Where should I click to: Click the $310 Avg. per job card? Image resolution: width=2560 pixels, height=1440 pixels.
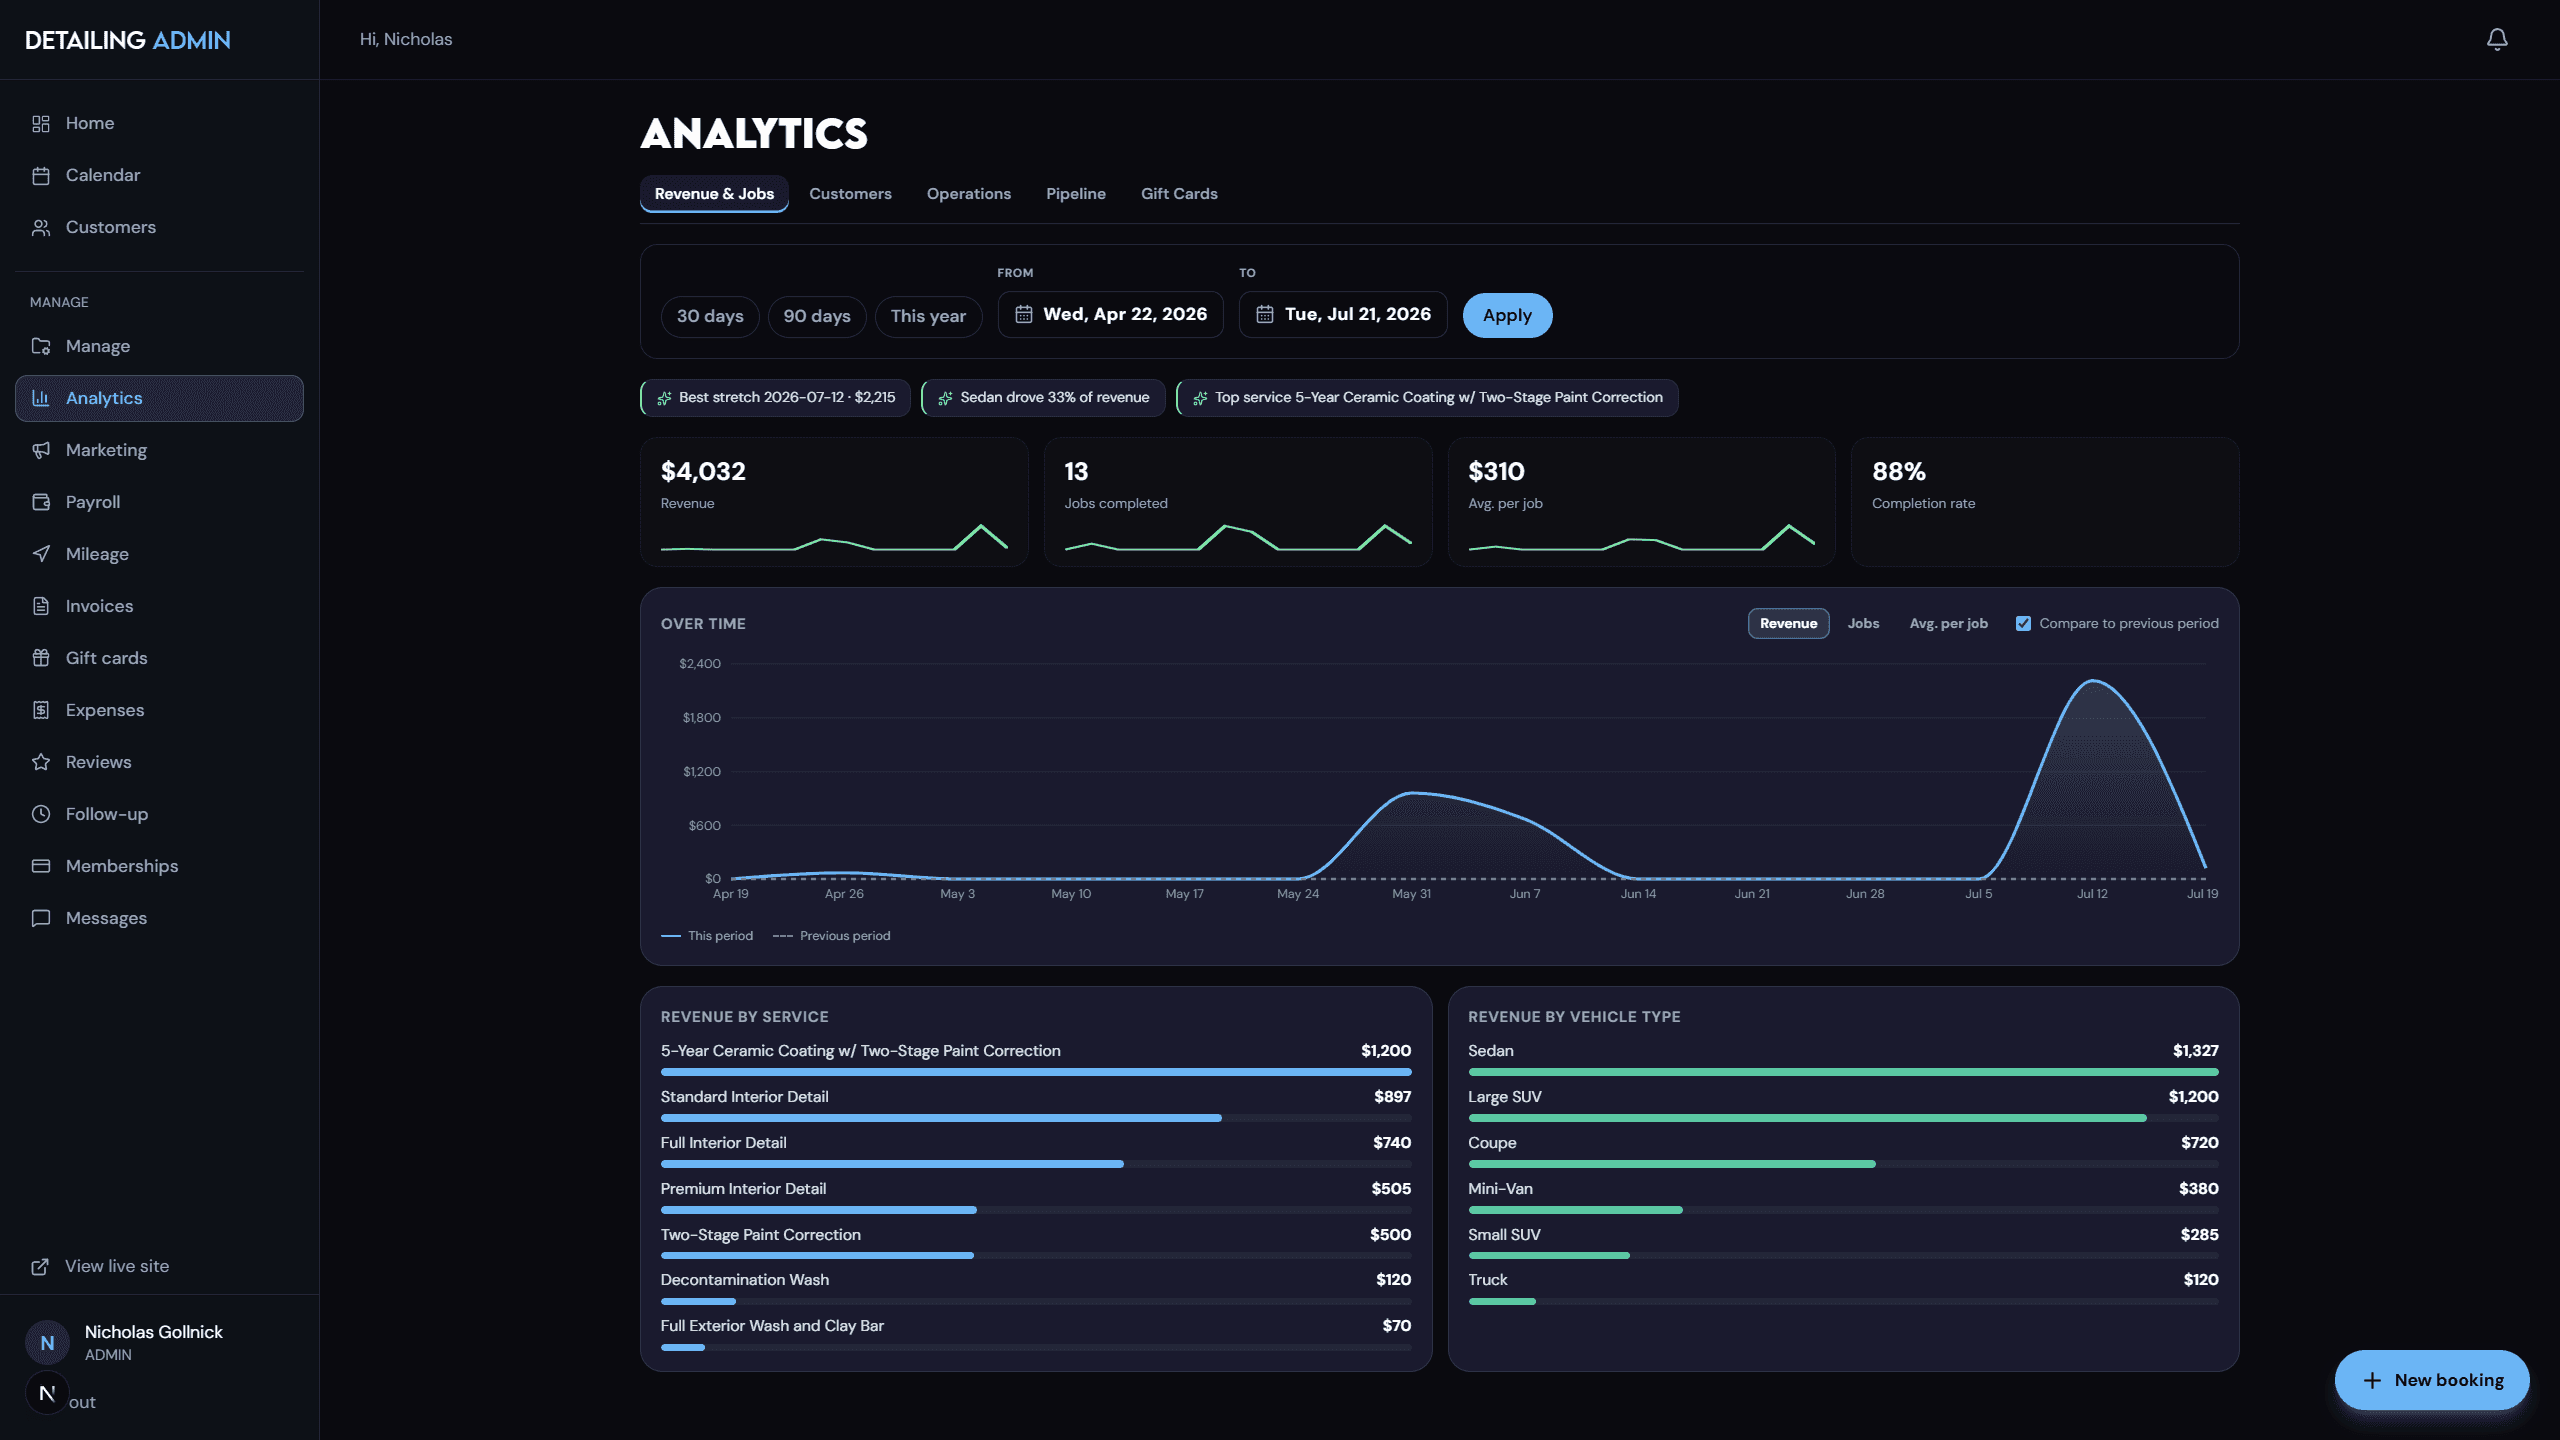(x=1641, y=502)
